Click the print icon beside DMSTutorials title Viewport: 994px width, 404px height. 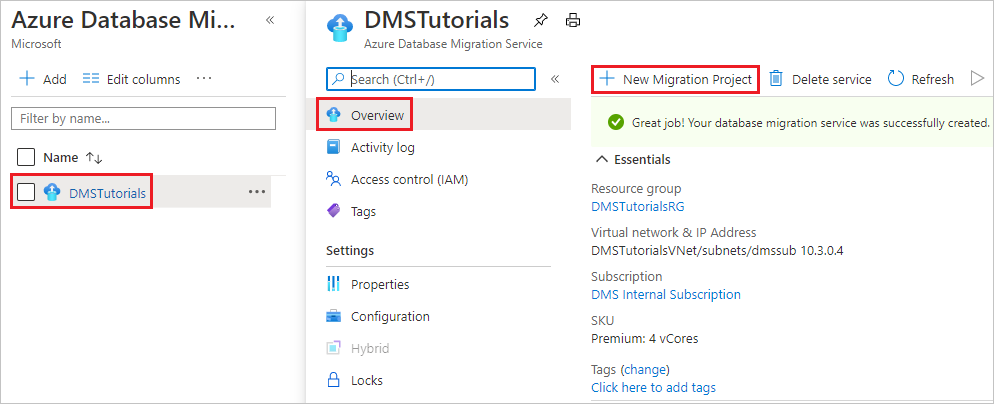pyautogui.click(x=573, y=21)
